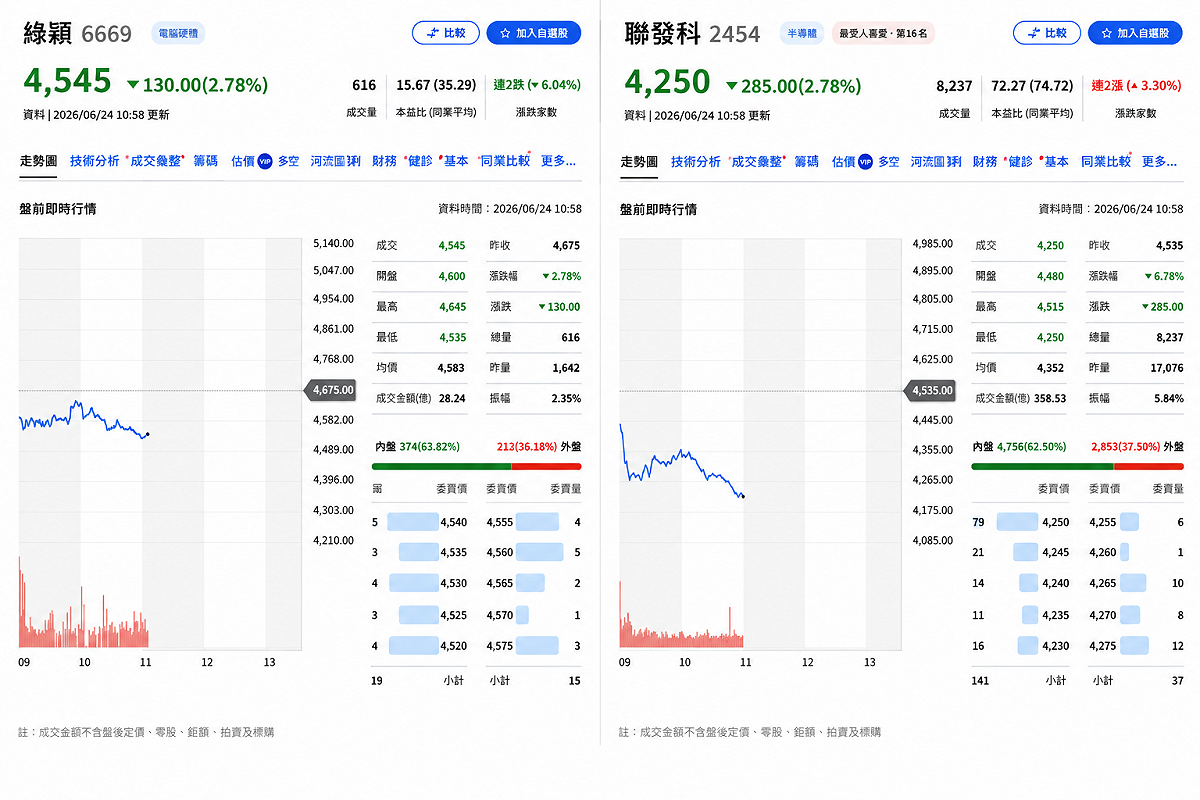
Task: Click 緑穎 bid price 4,540 row
Action: (x=420, y=522)
